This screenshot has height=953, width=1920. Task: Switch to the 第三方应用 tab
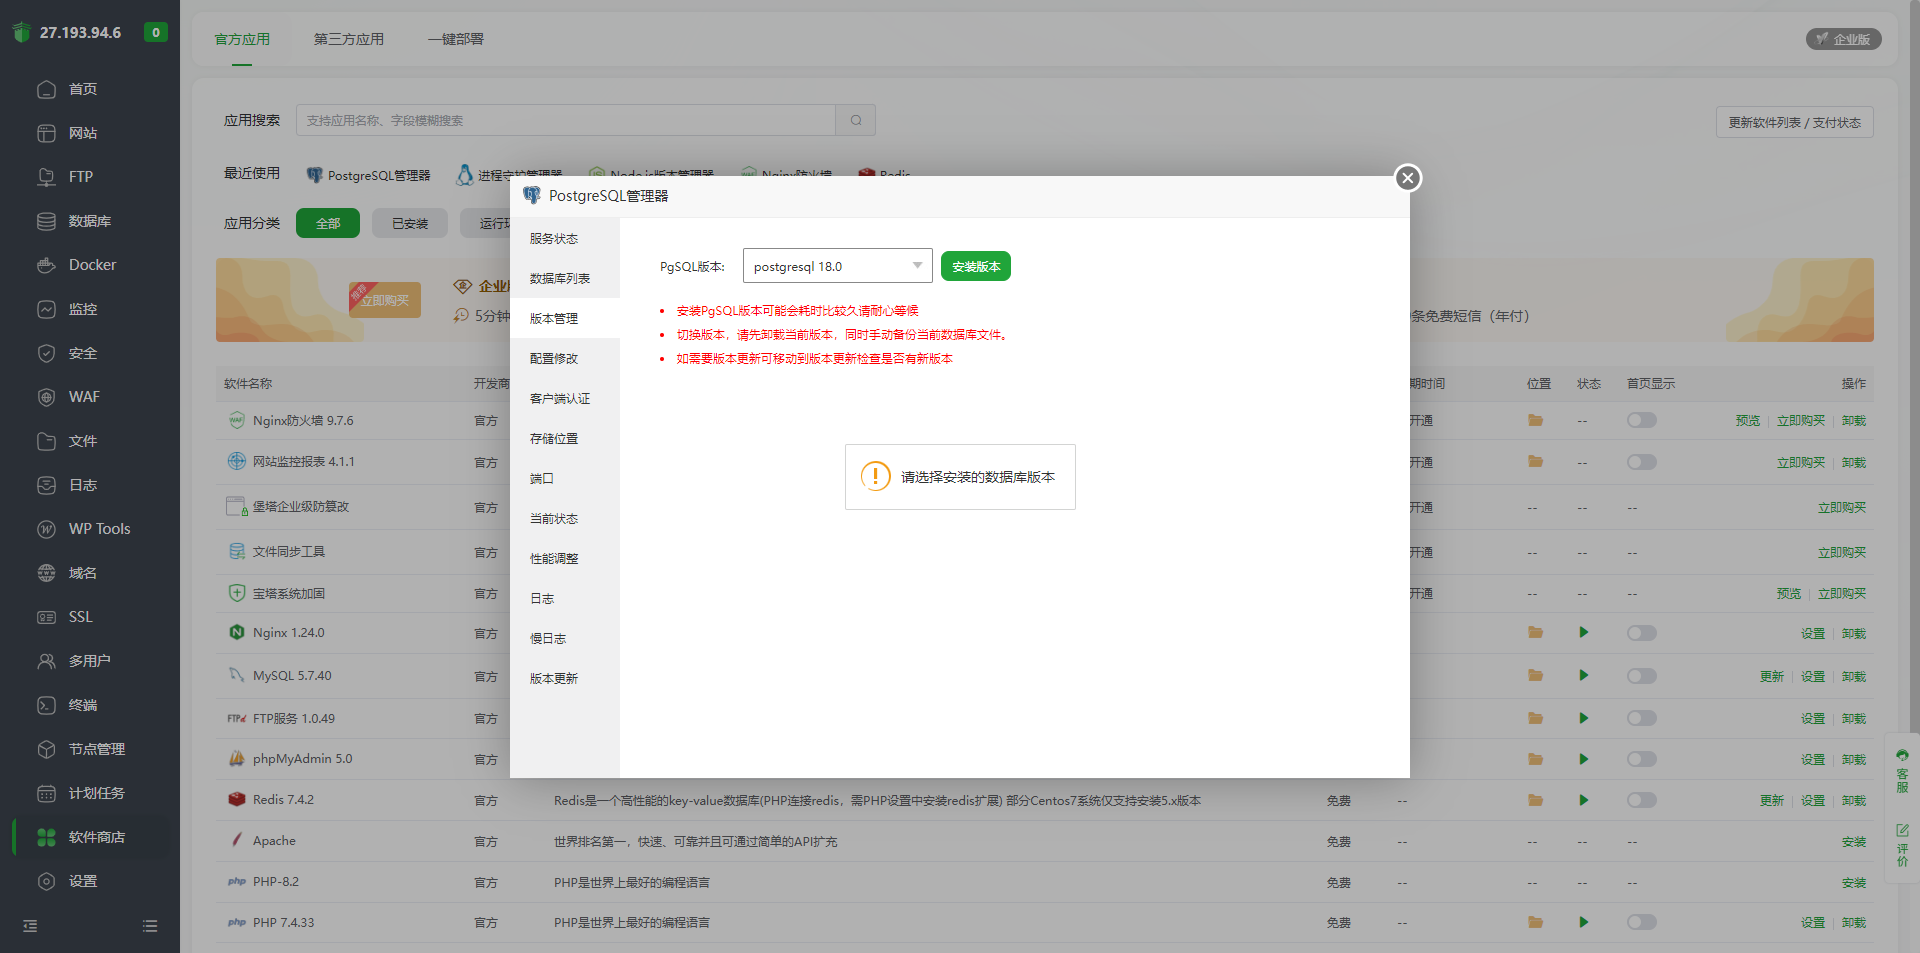click(348, 39)
